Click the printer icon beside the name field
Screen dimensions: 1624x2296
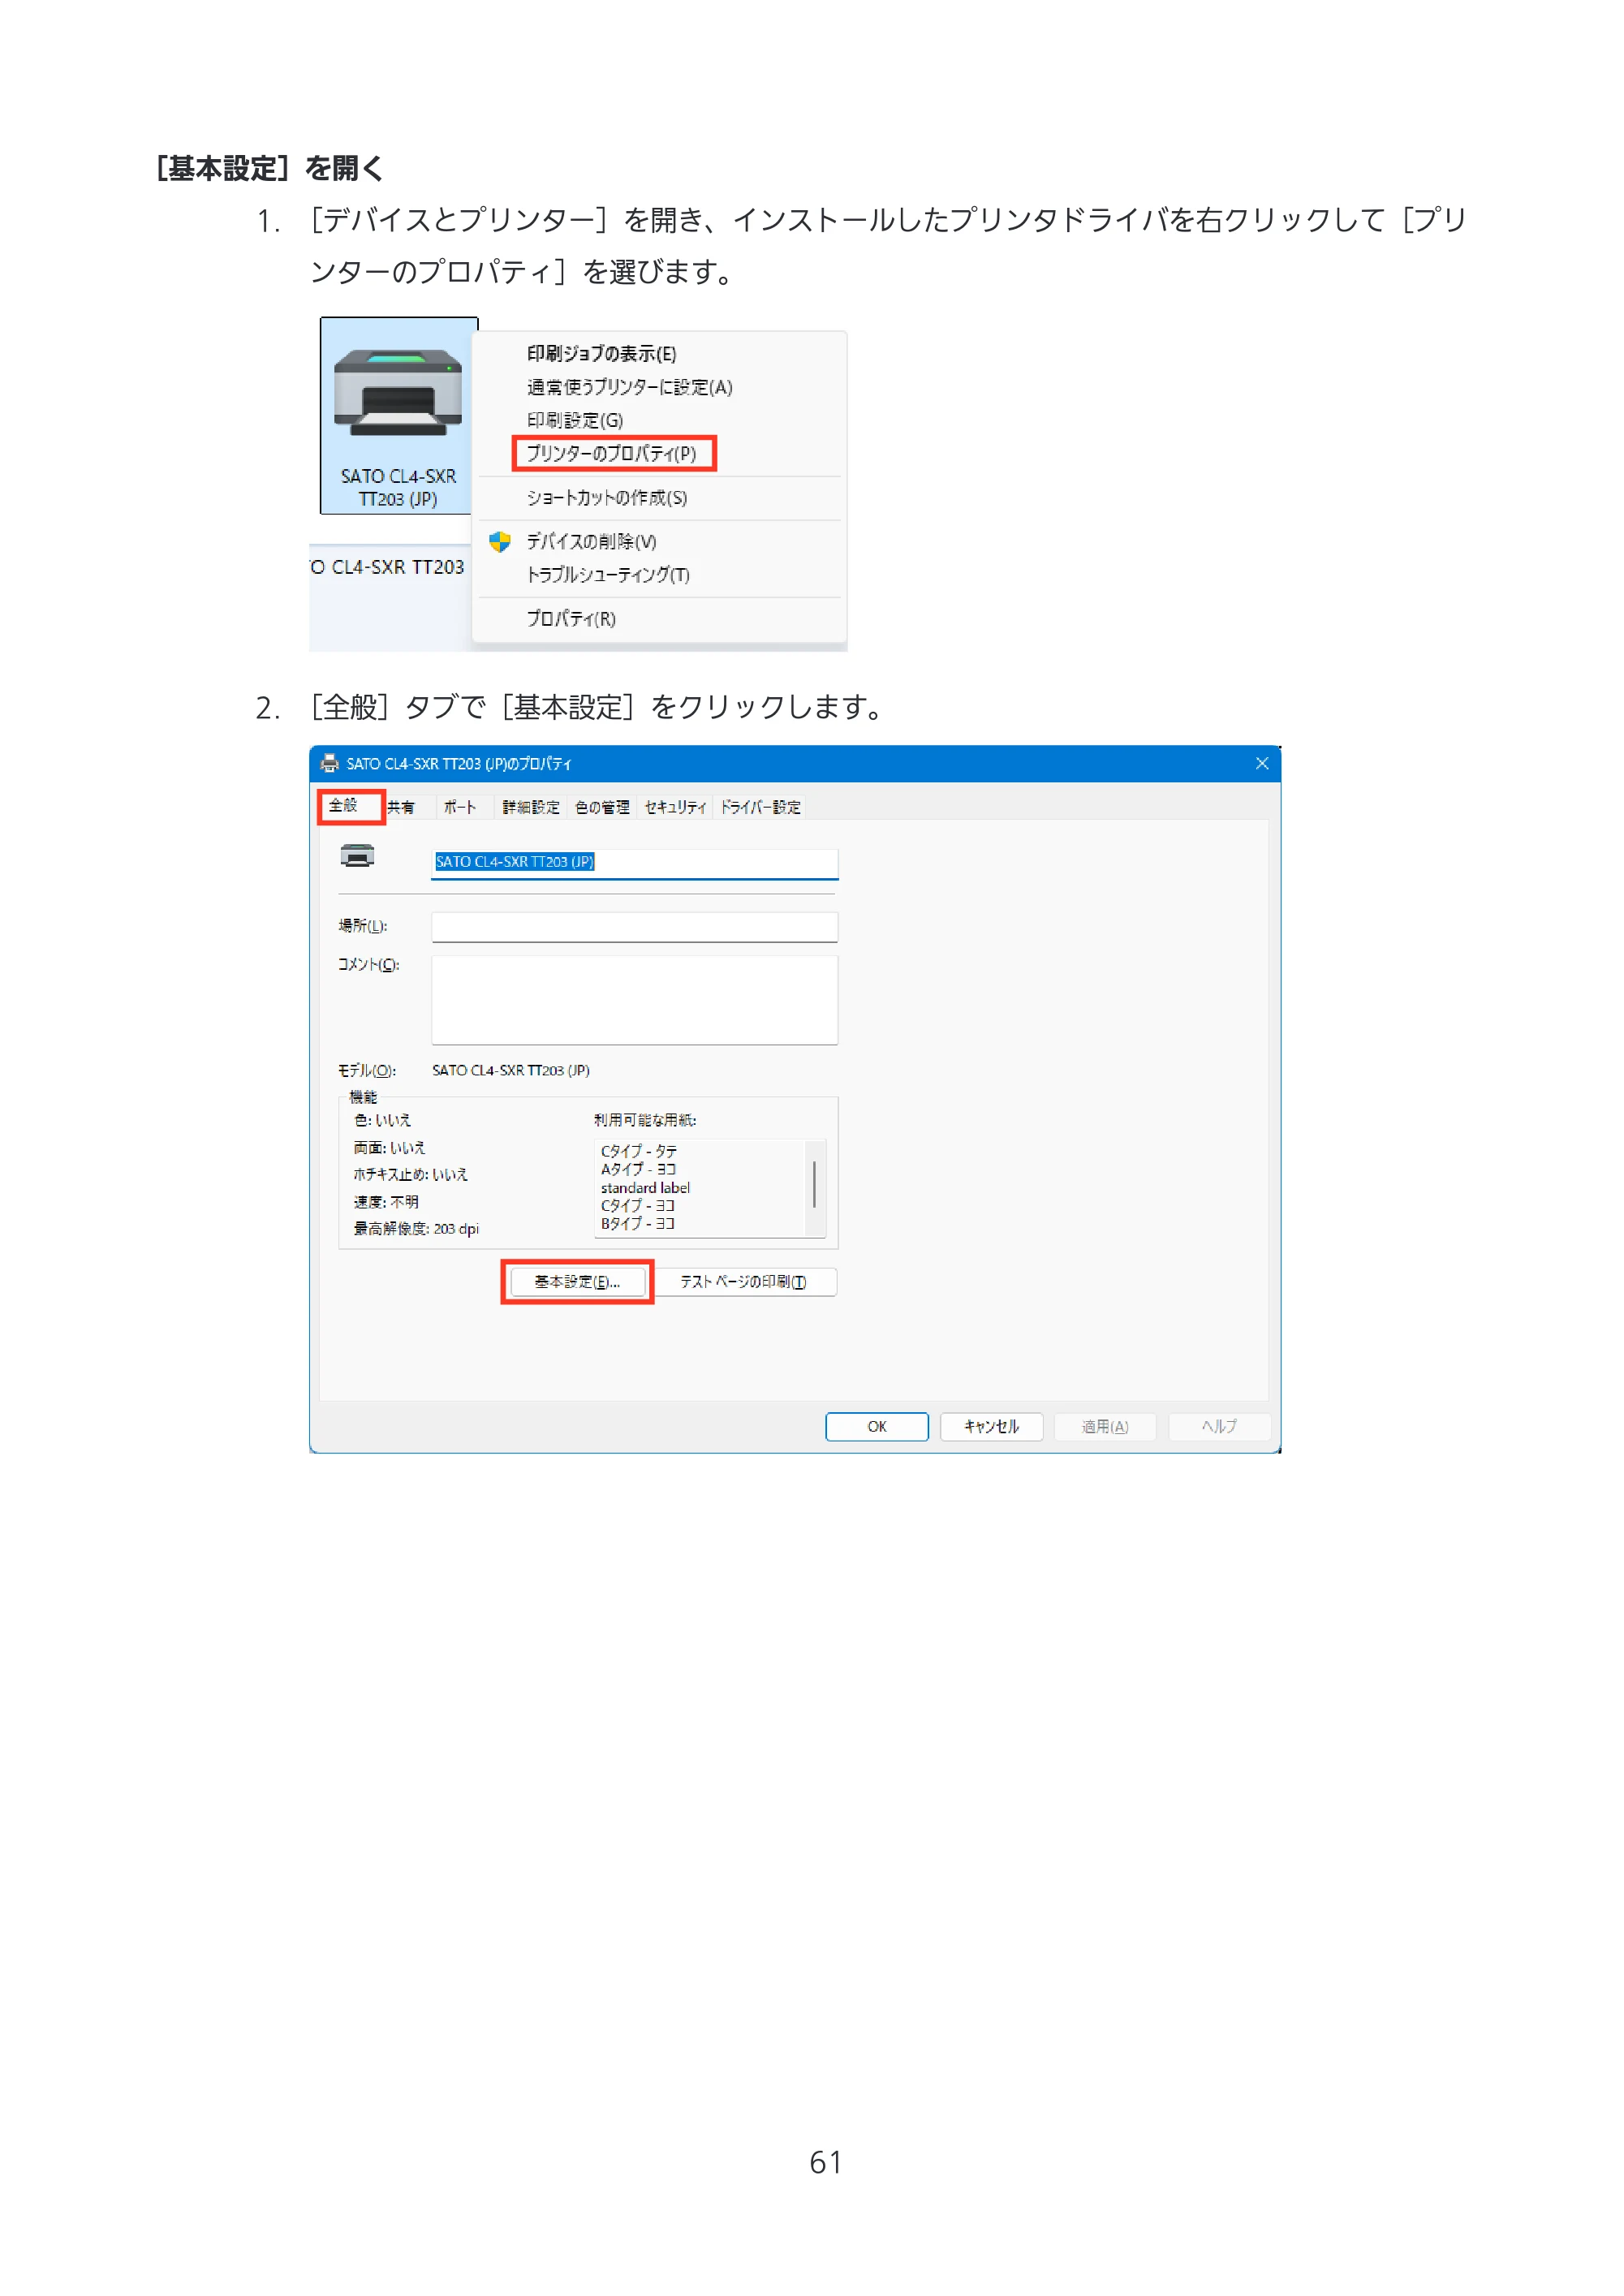coord(357,856)
